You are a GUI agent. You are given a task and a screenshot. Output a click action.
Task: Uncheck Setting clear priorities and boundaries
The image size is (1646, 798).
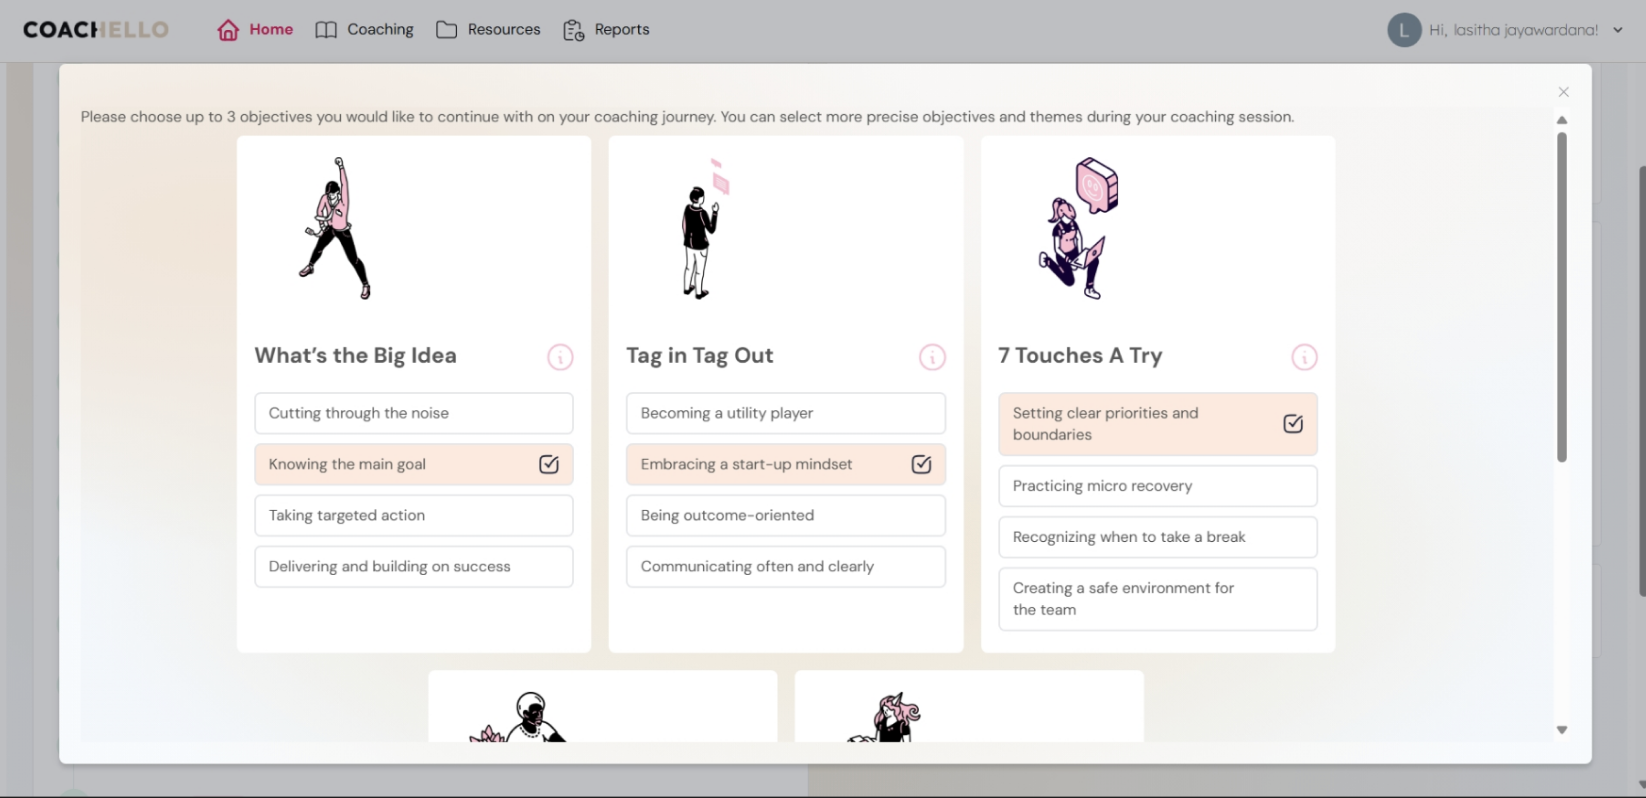coord(1292,424)
